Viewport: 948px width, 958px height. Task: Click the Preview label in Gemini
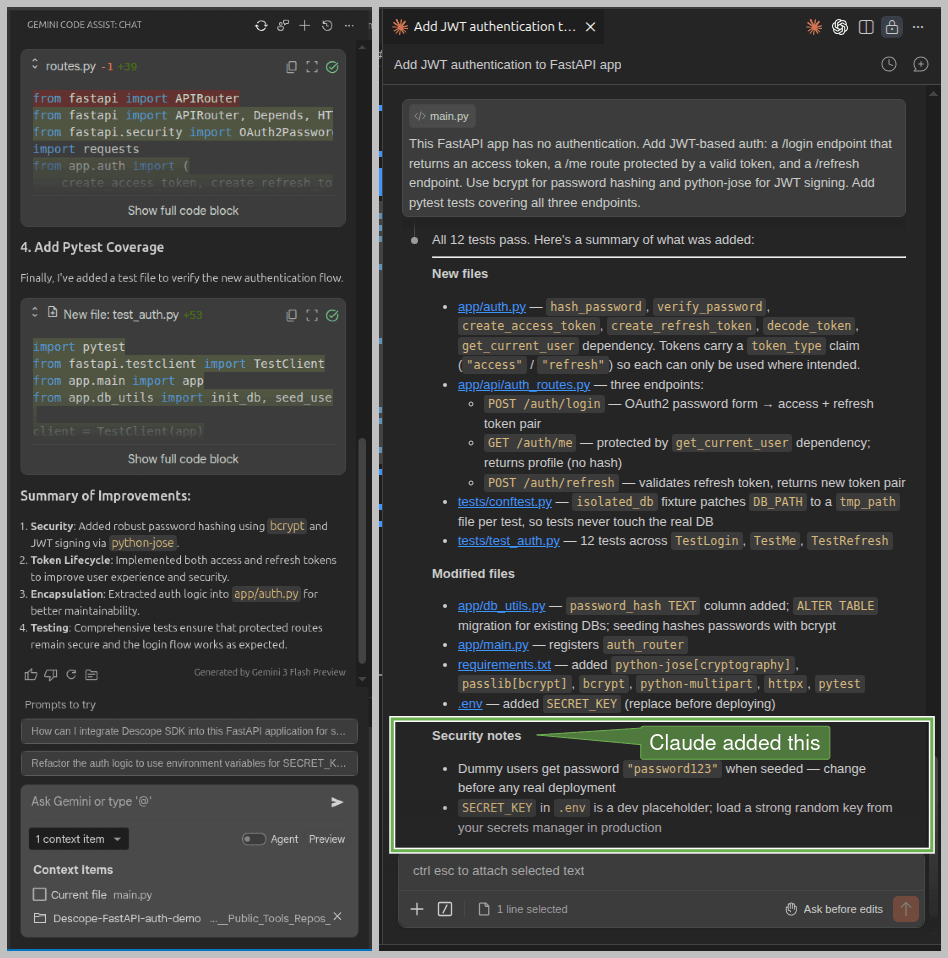pos(327,839)
